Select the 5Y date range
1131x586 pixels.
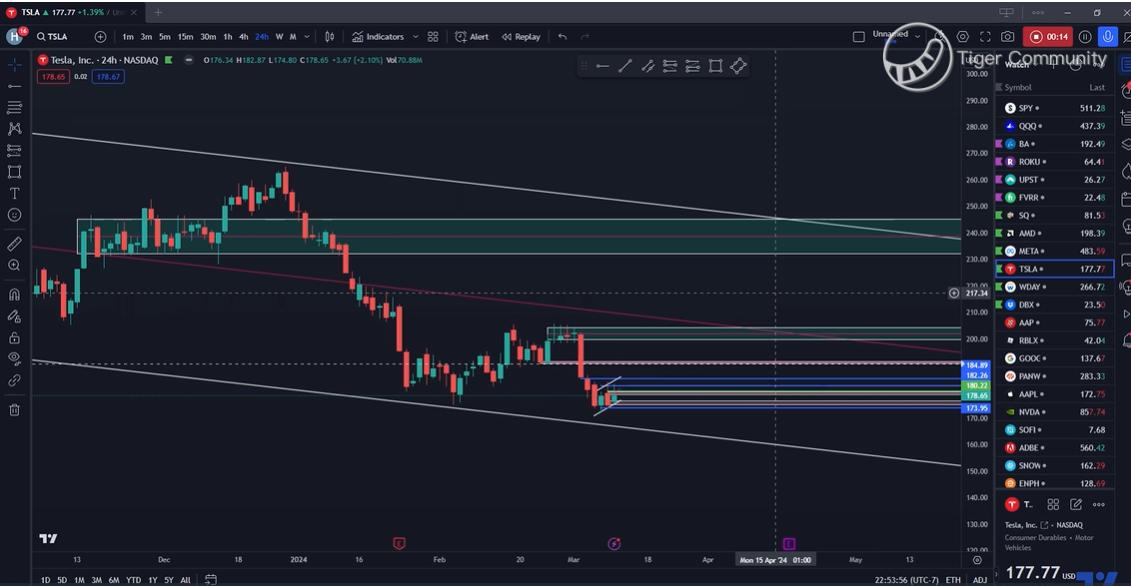click(x=169, y=580)
